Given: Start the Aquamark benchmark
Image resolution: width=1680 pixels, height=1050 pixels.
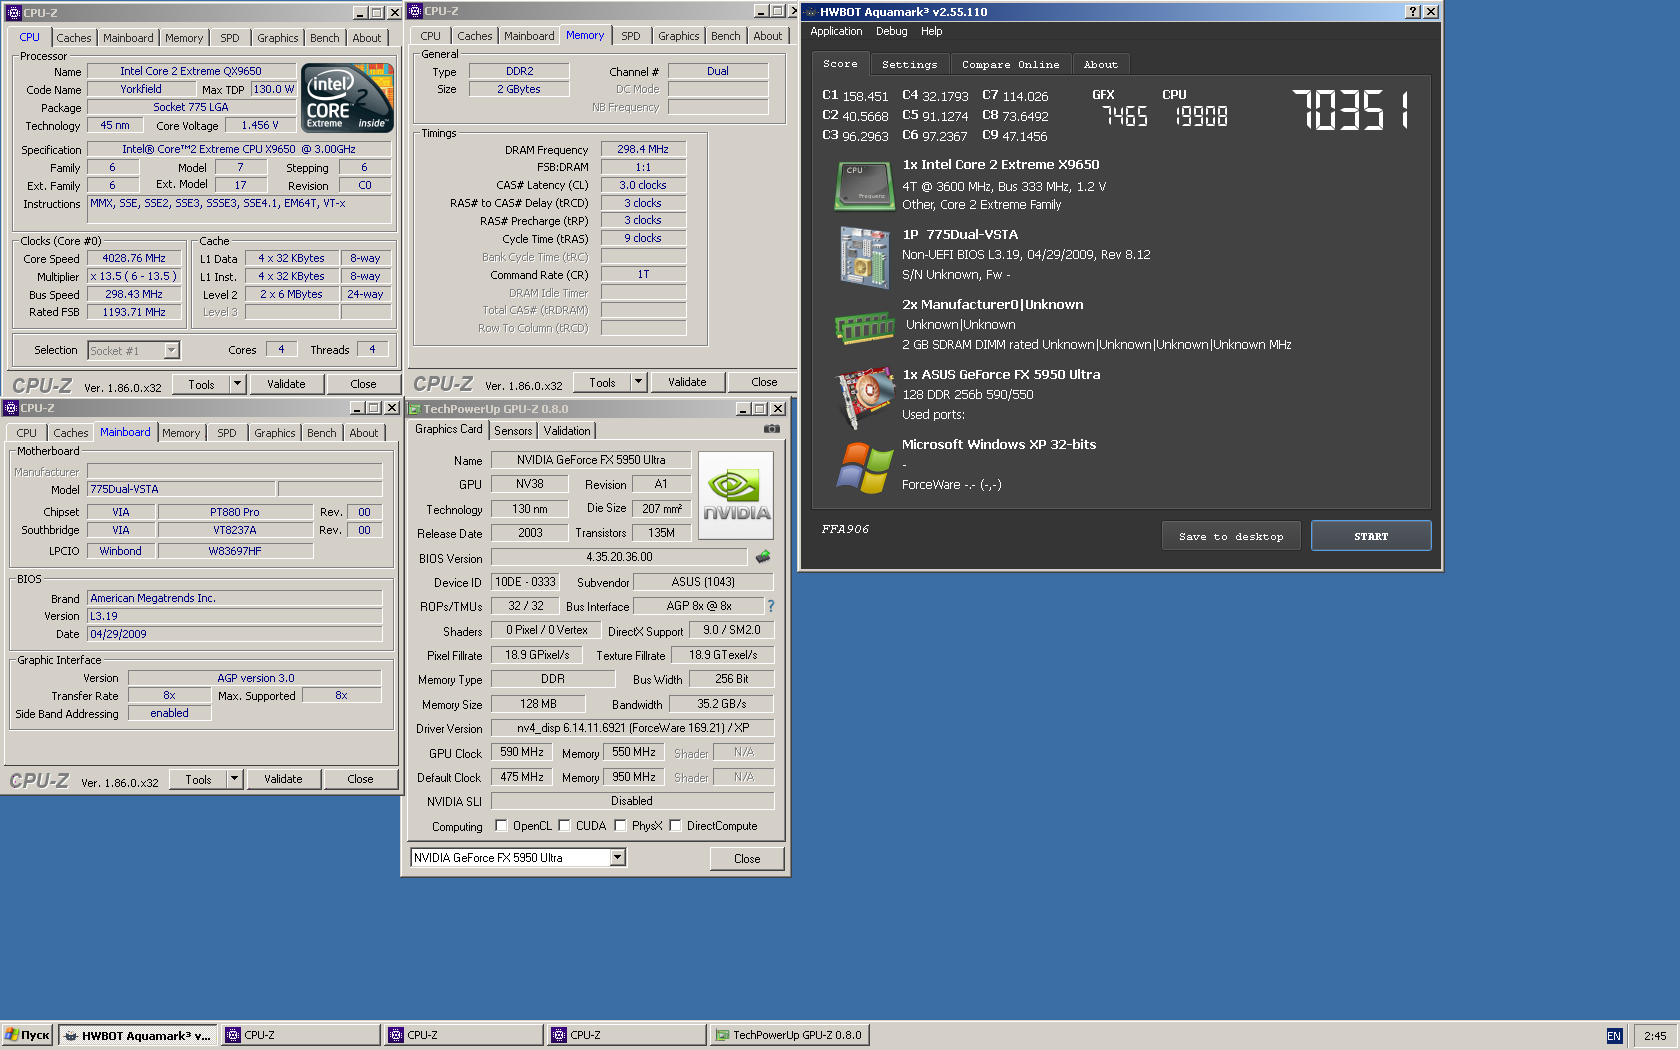Looking at the screenshot, I should pyautogui.click(x=1371, y=536).
